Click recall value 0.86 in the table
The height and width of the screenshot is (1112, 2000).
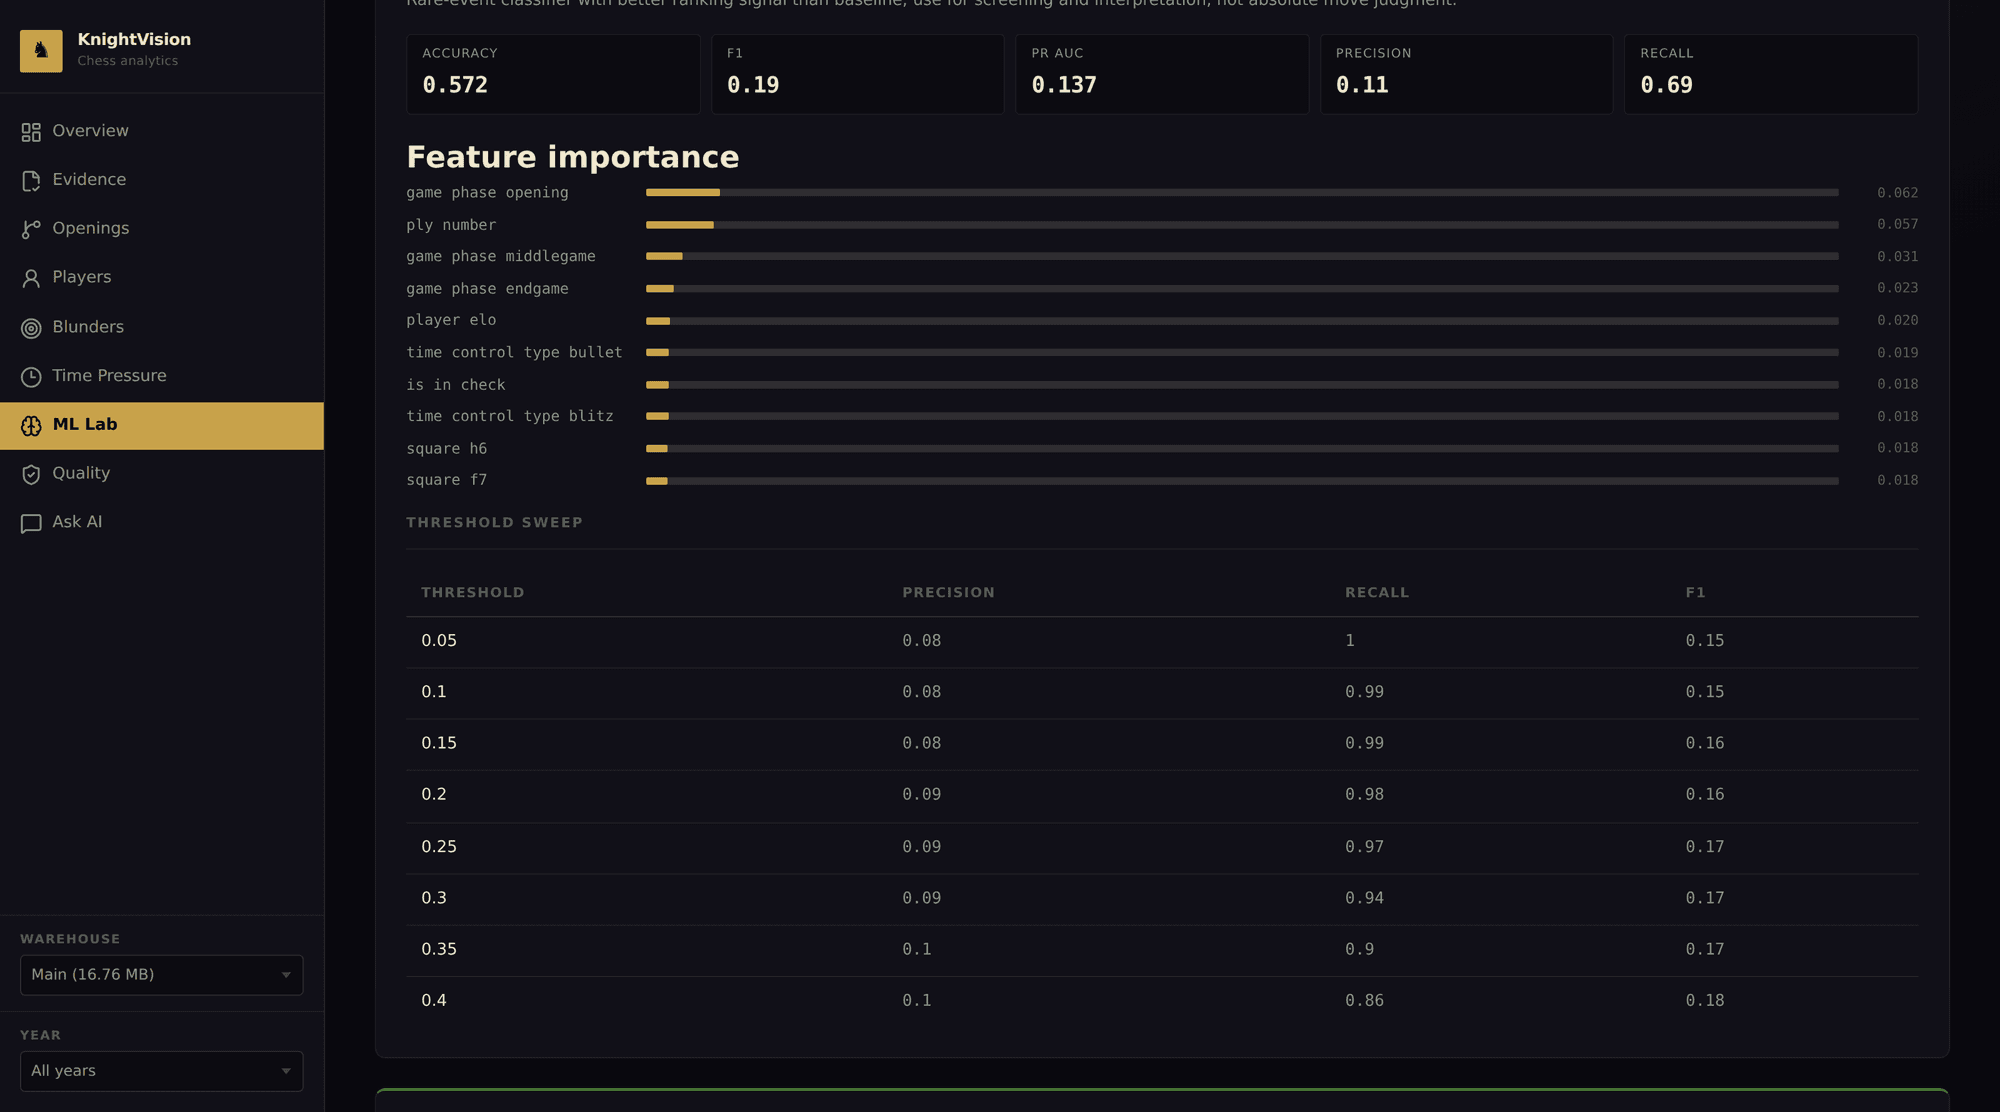1364,1001
